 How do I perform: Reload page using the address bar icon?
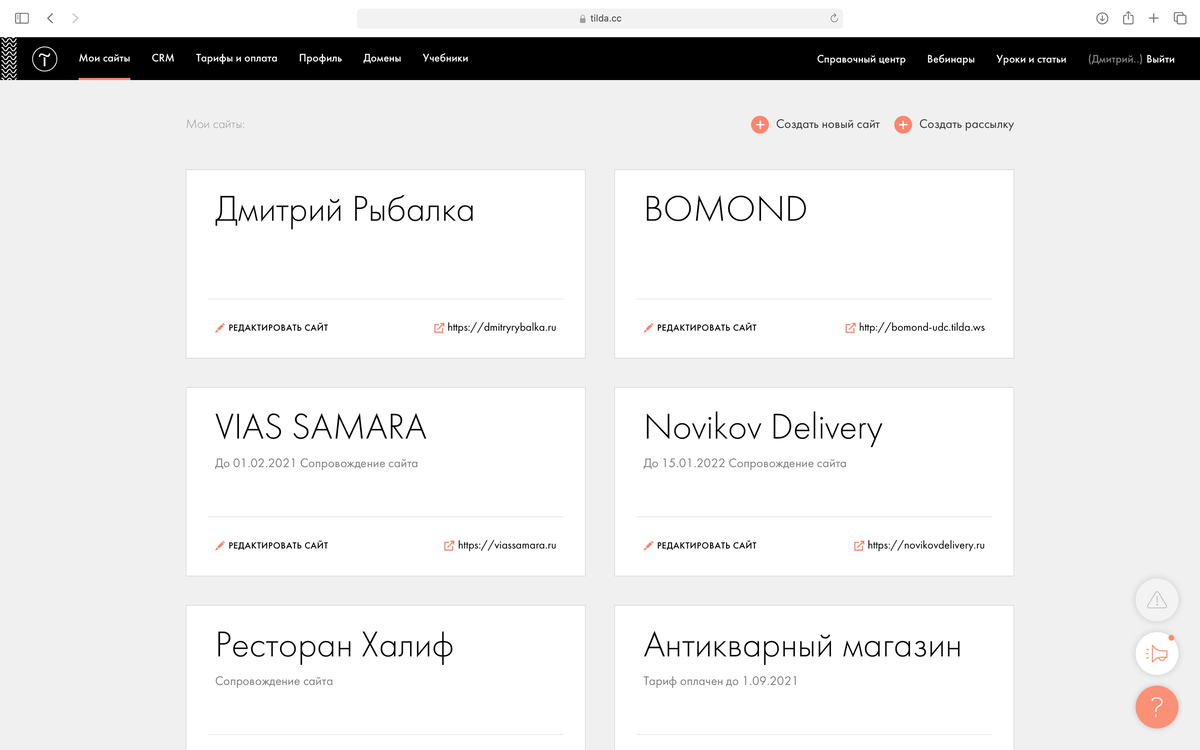tap(833, 18)
